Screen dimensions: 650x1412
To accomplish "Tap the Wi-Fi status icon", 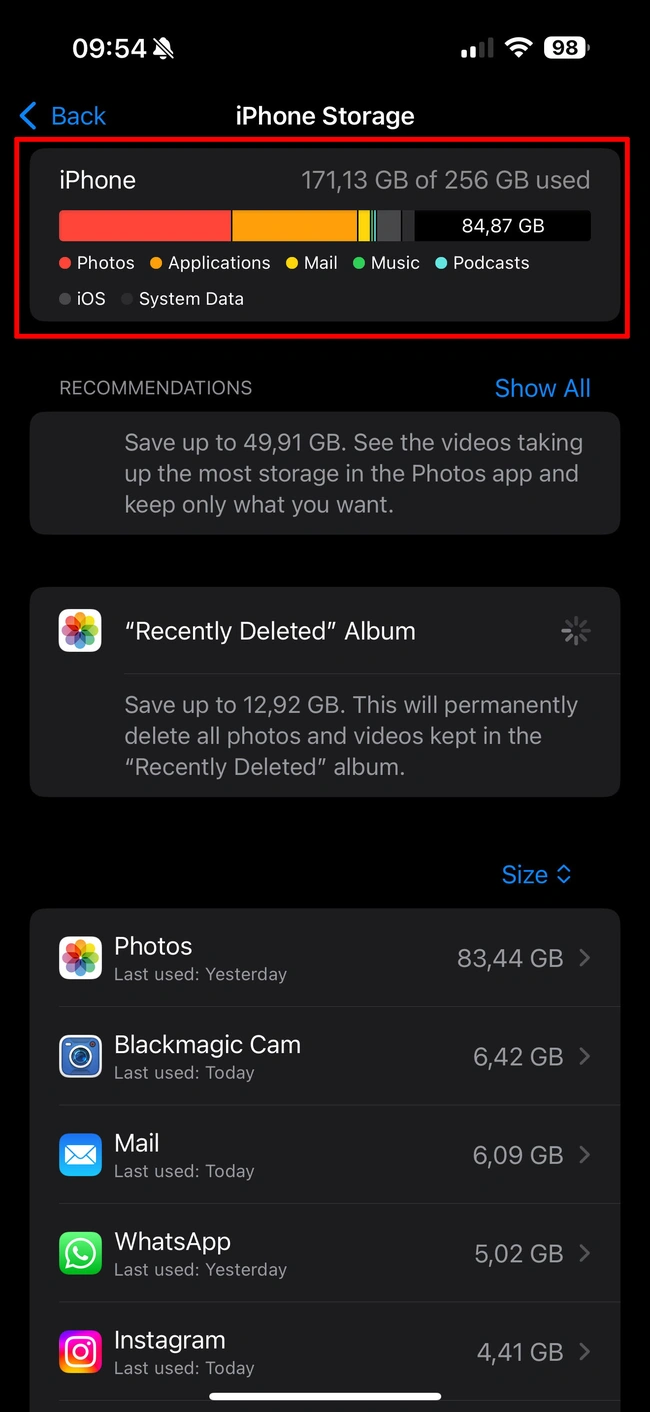I will point(518,48).
